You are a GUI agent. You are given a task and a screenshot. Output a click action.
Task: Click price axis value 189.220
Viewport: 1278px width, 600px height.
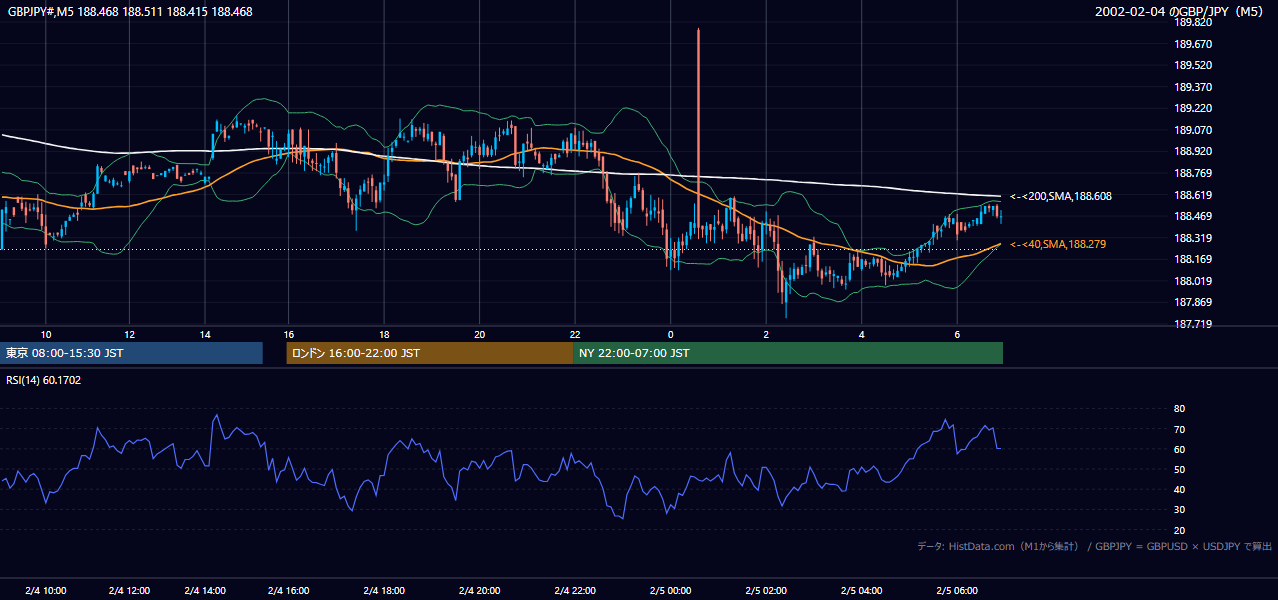[x=1192, y=109]
